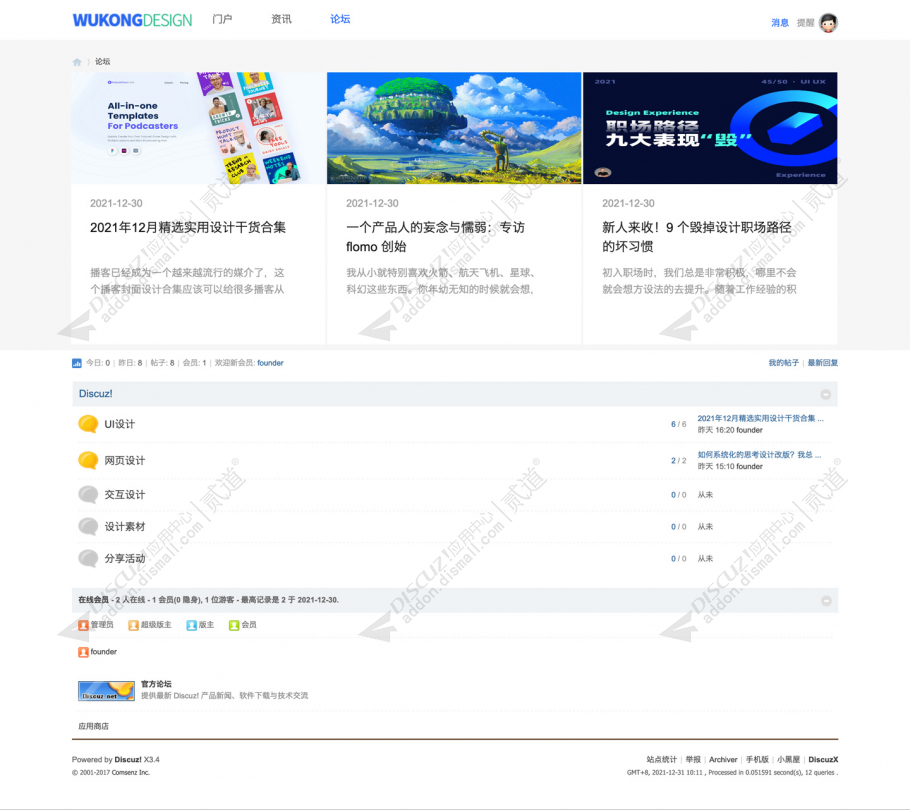Open last post 如何系统化的思考设计改版
Image resolution: width=910 pixels, height=810 pixels.
click(759, 455)
